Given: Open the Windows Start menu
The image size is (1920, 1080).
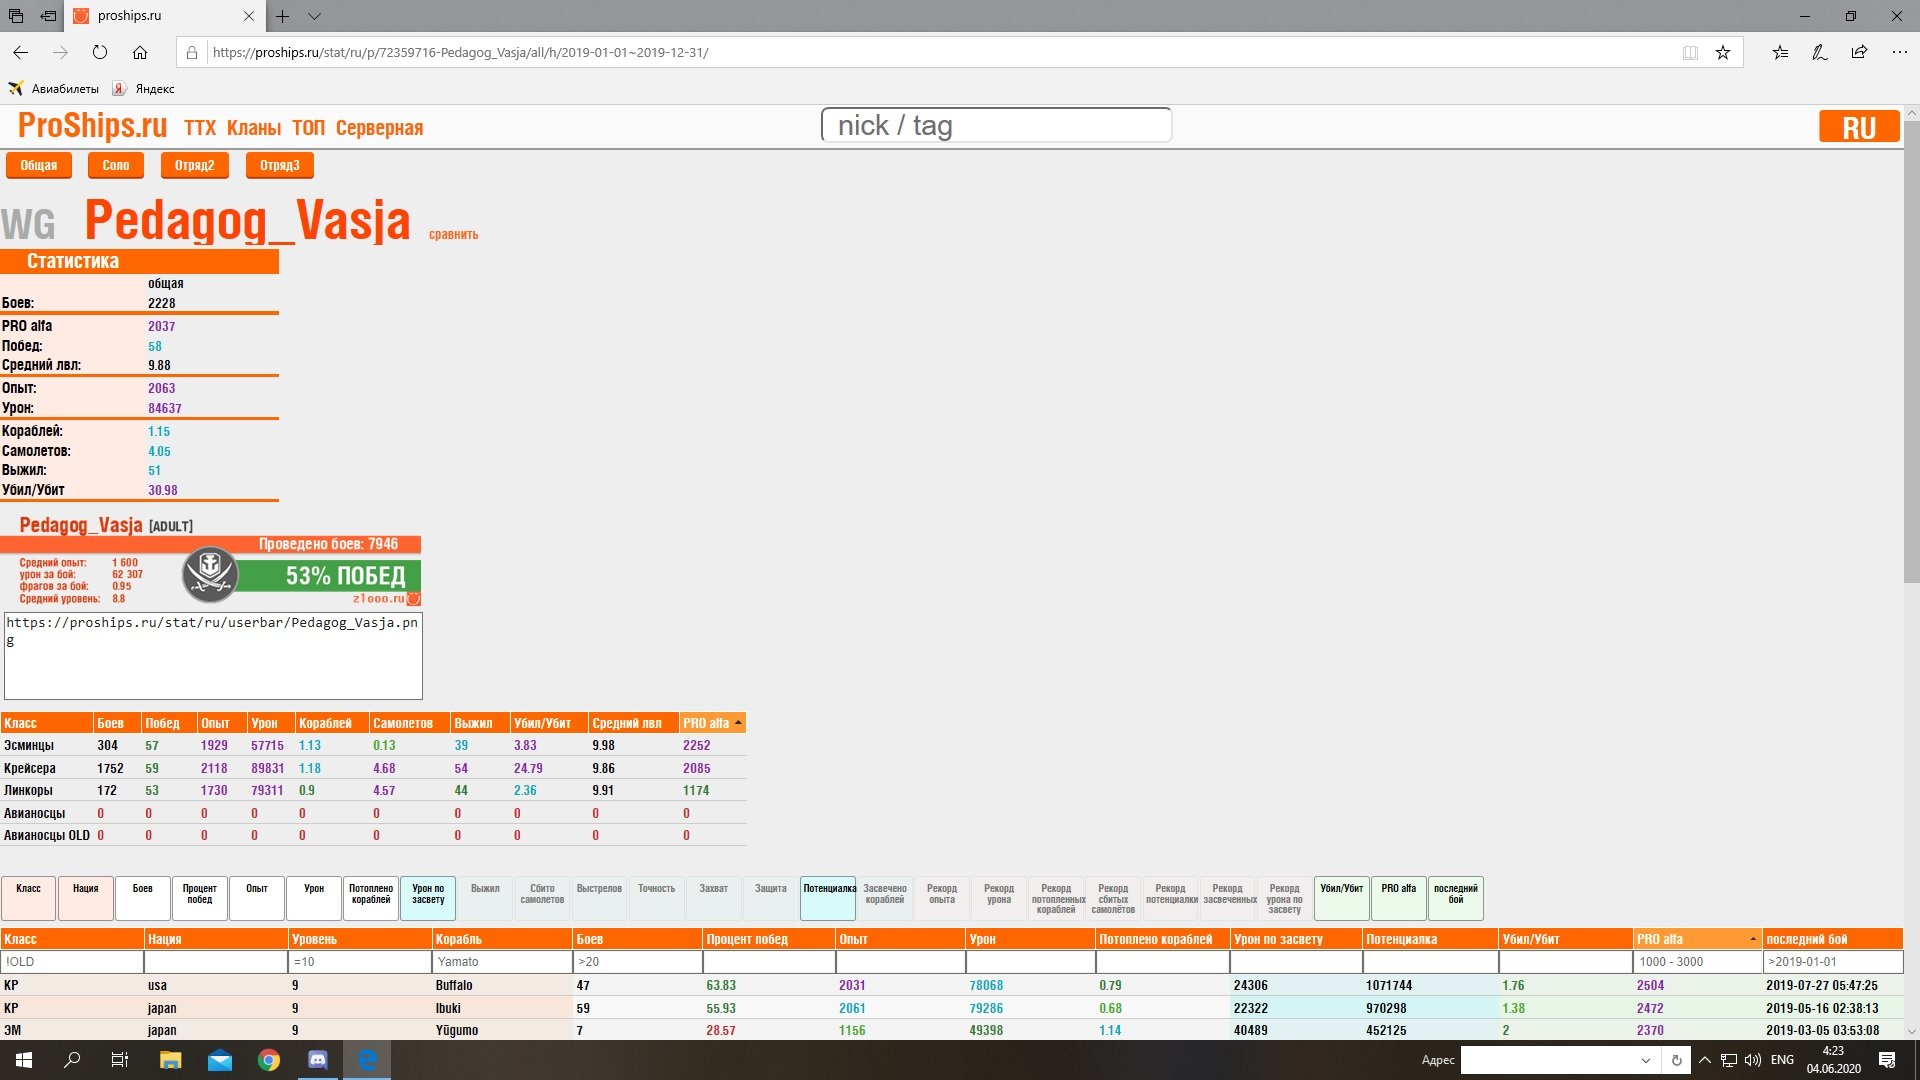Looking at the screenshot, I should (x=24, y=1060).
